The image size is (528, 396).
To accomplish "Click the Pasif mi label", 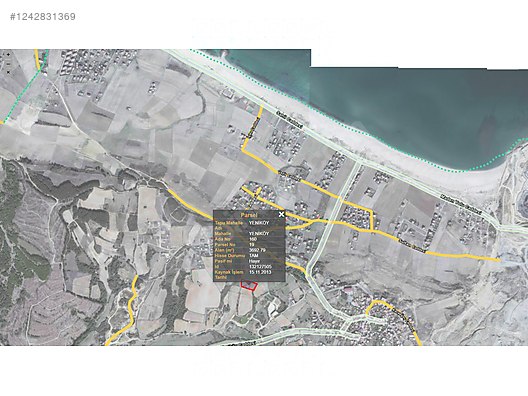I will (x=223, y=261).
